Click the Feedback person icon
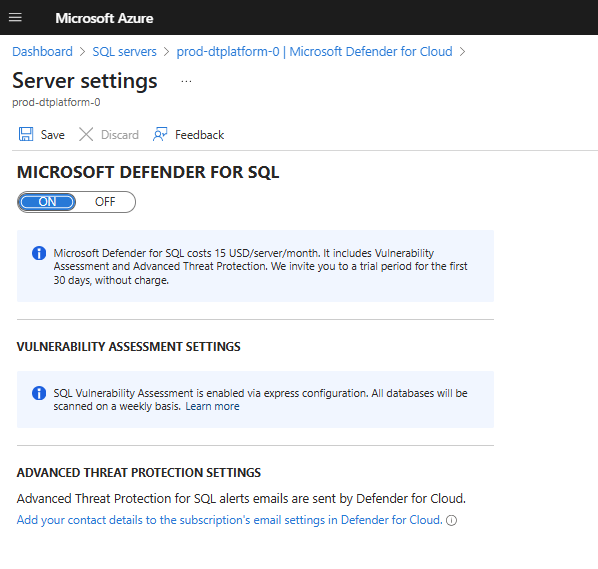Image resolution: width=598 pixels, height=569 pixels. point(160,134)
